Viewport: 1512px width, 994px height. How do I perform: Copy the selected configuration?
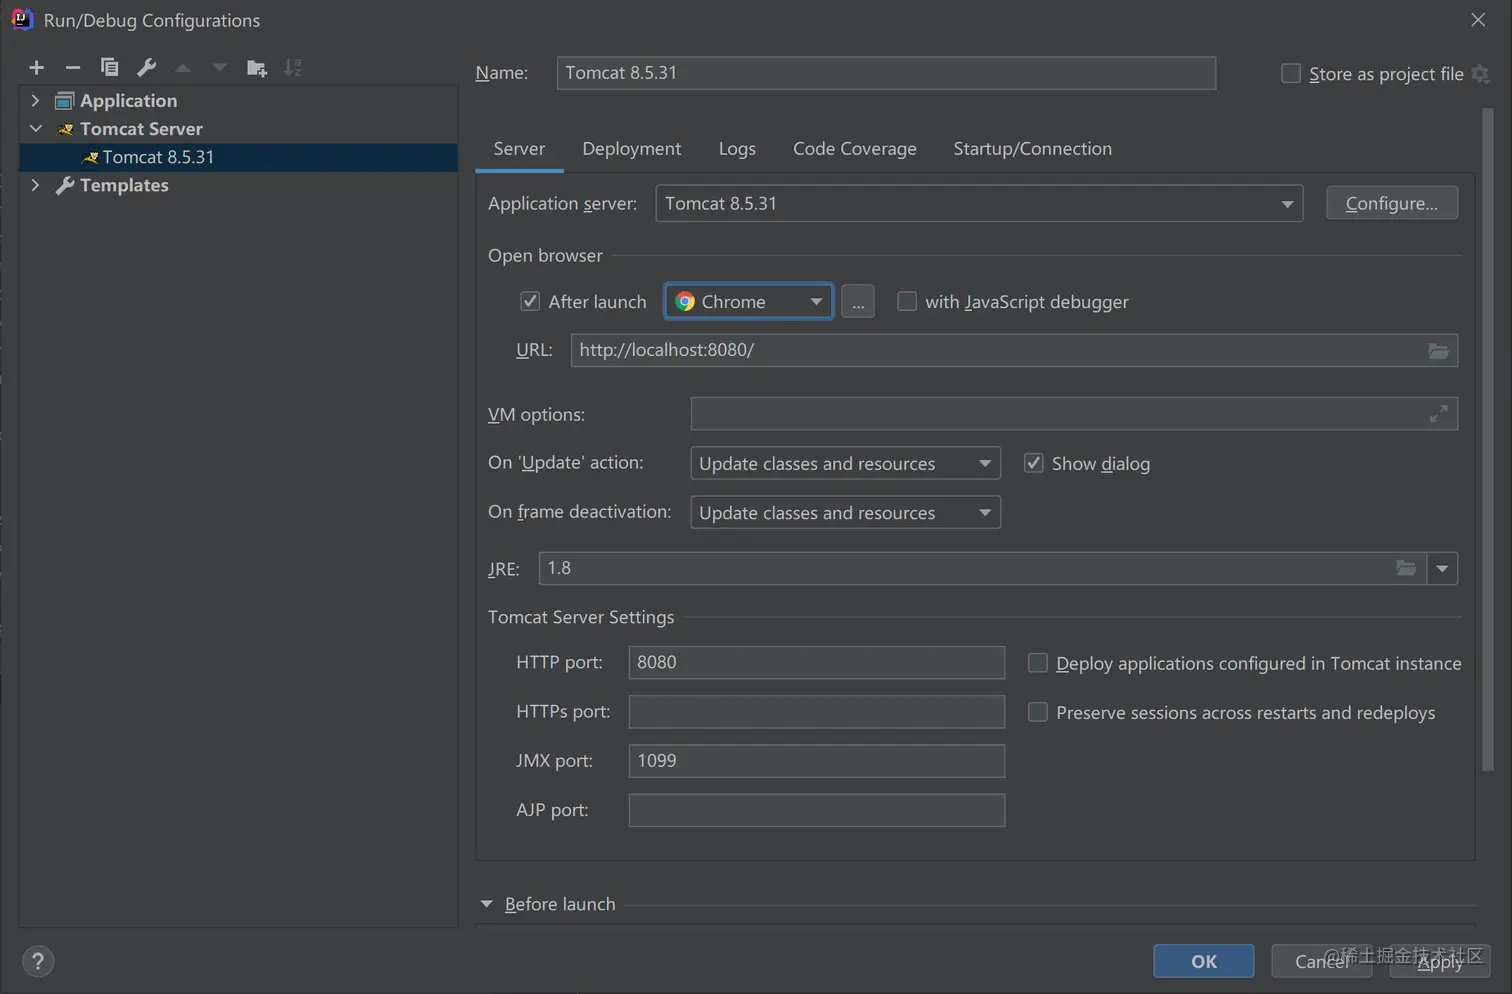110,67
